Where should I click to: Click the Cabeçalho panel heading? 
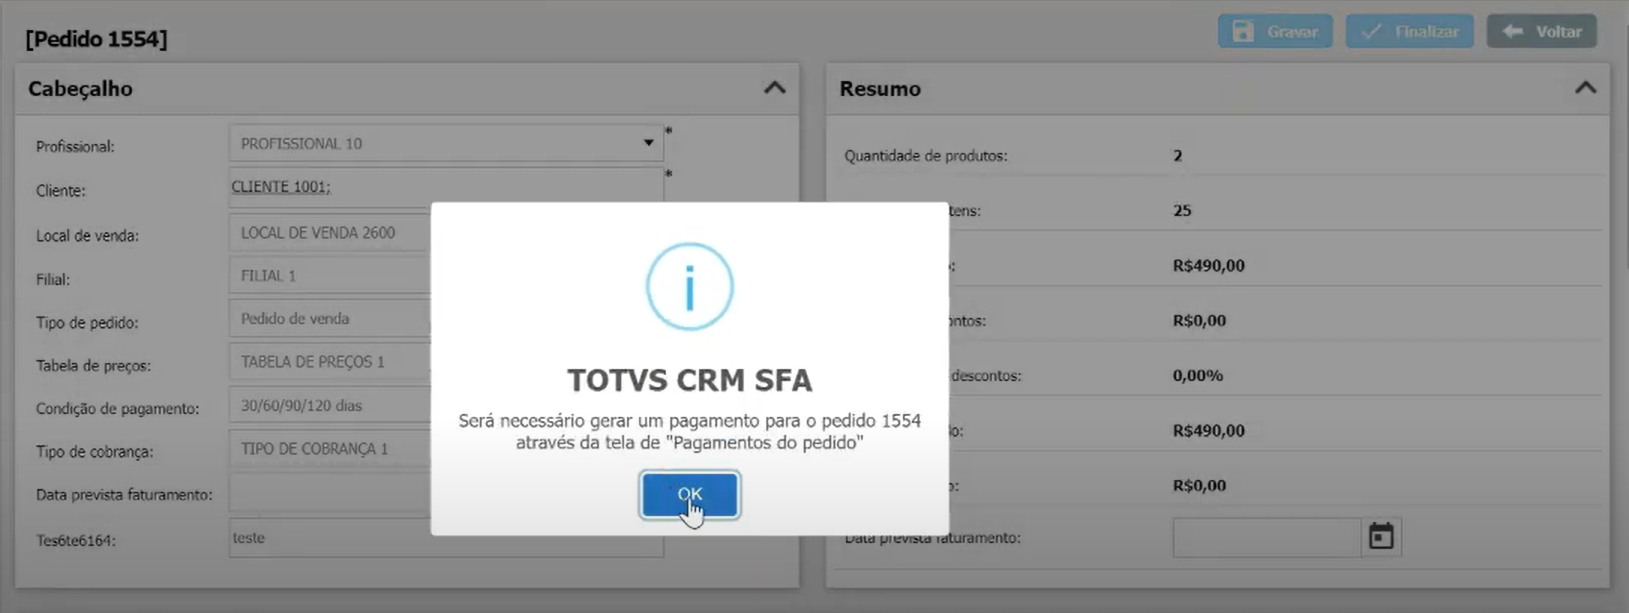tap(80, 89)
